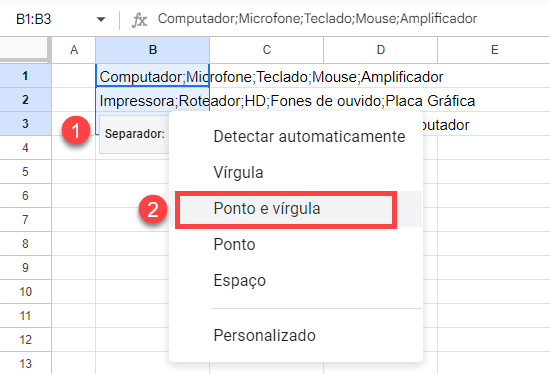Select column A header
Image resolution: width=550 pixels, height=374 pixels.
point(74,50)
